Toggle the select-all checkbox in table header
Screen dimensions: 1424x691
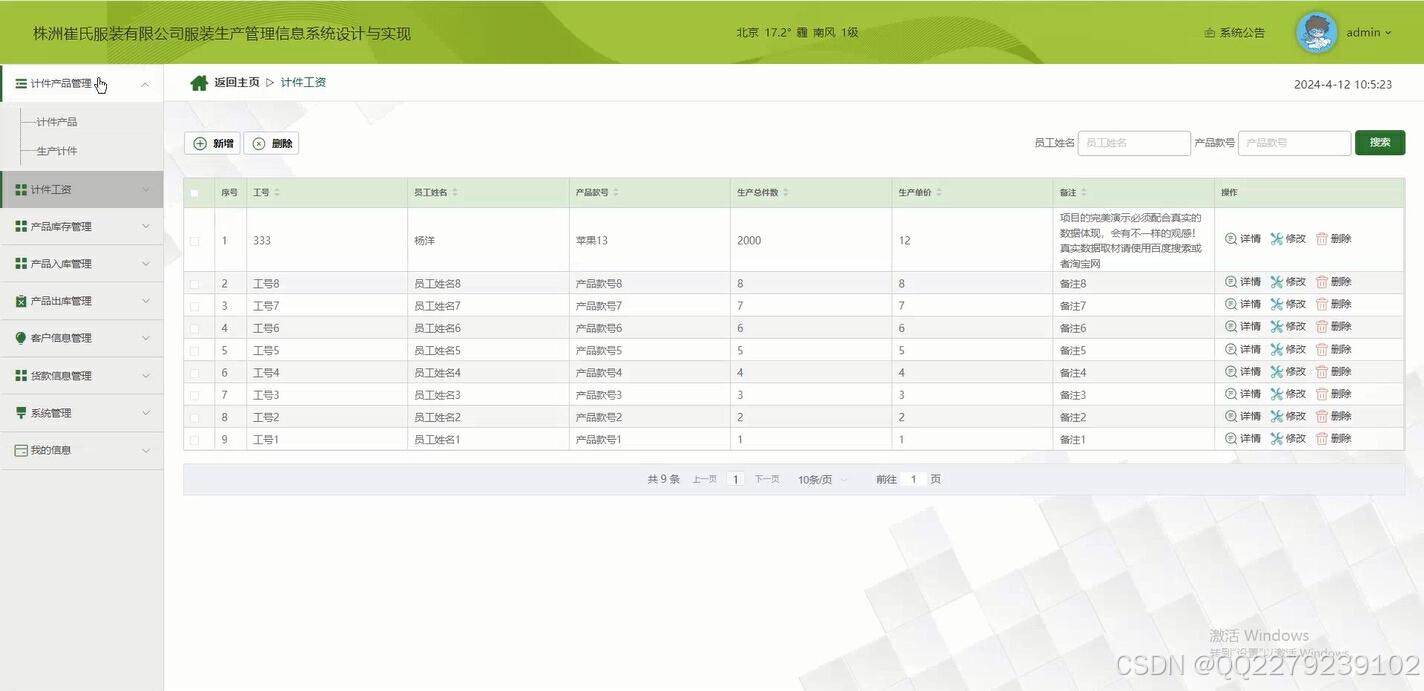[196, 191]
